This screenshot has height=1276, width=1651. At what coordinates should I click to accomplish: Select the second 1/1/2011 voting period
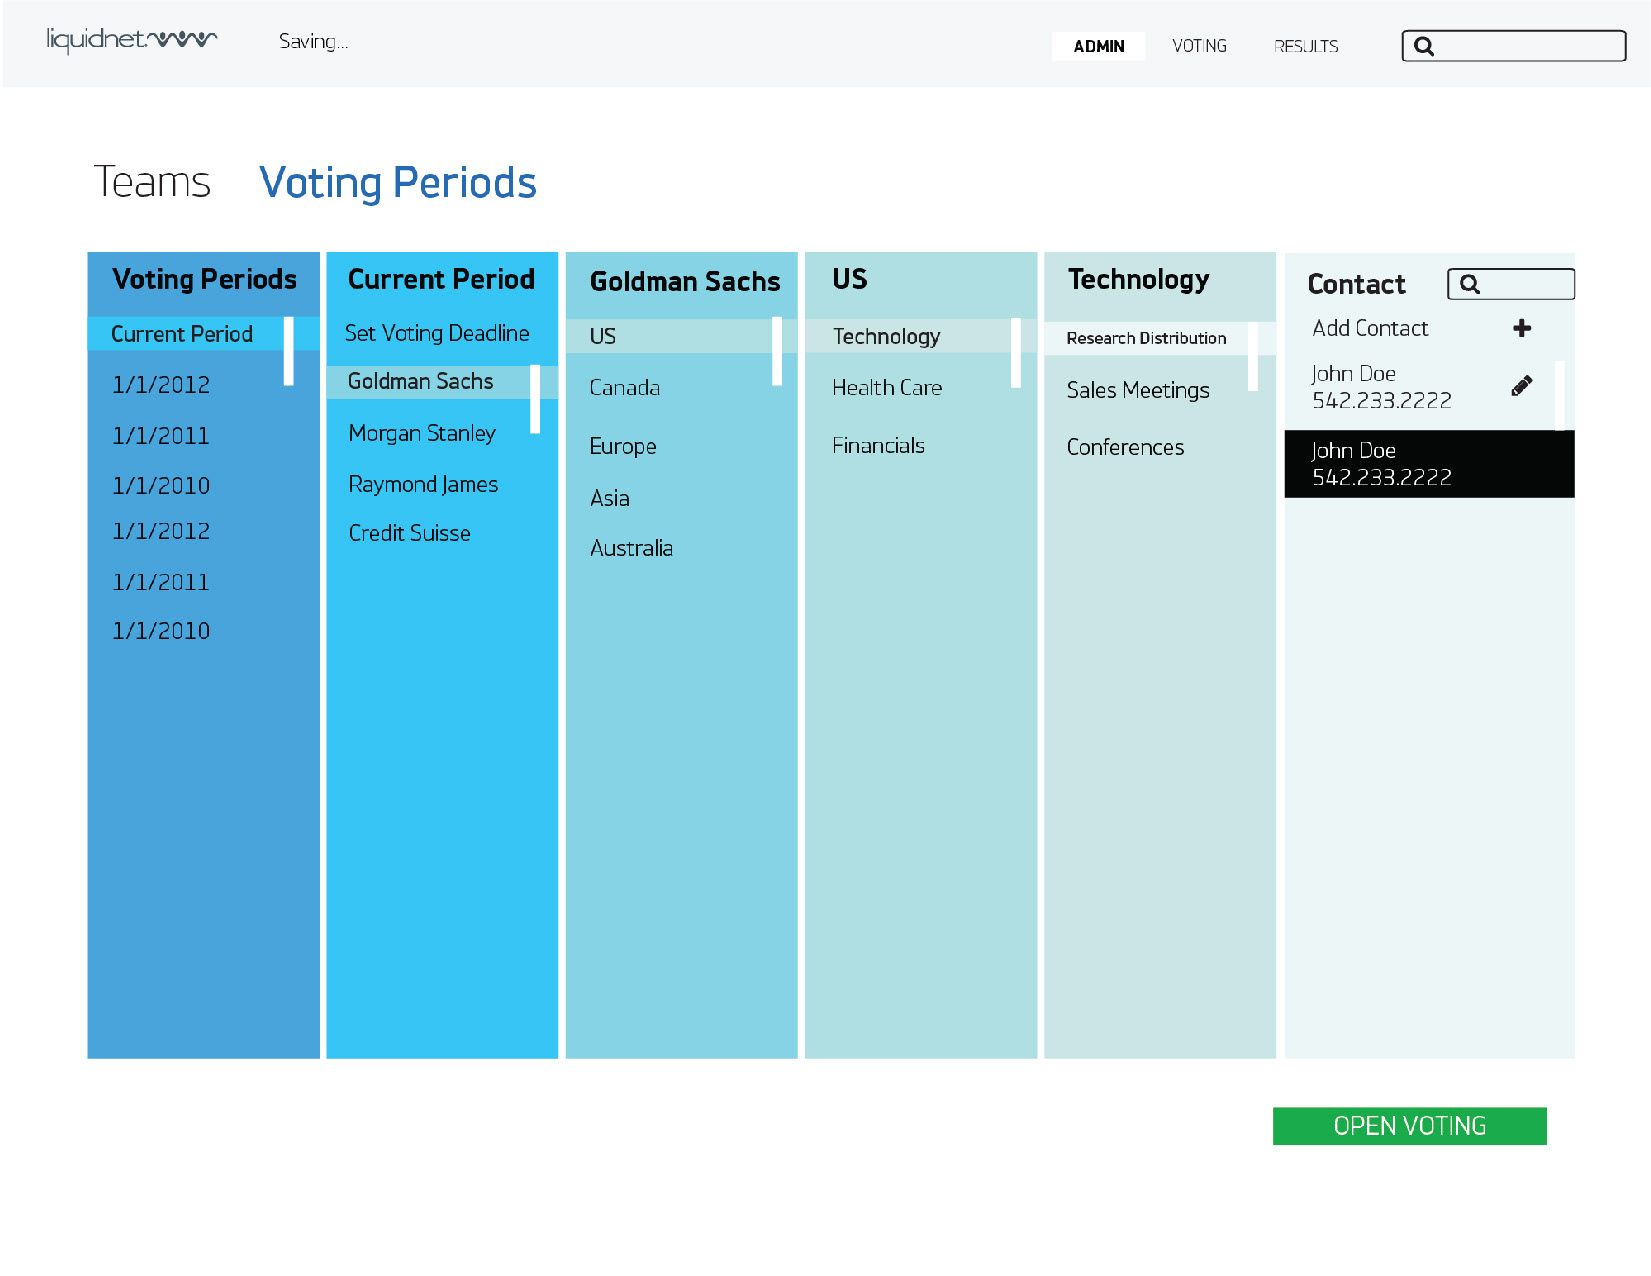click(161, 582)
